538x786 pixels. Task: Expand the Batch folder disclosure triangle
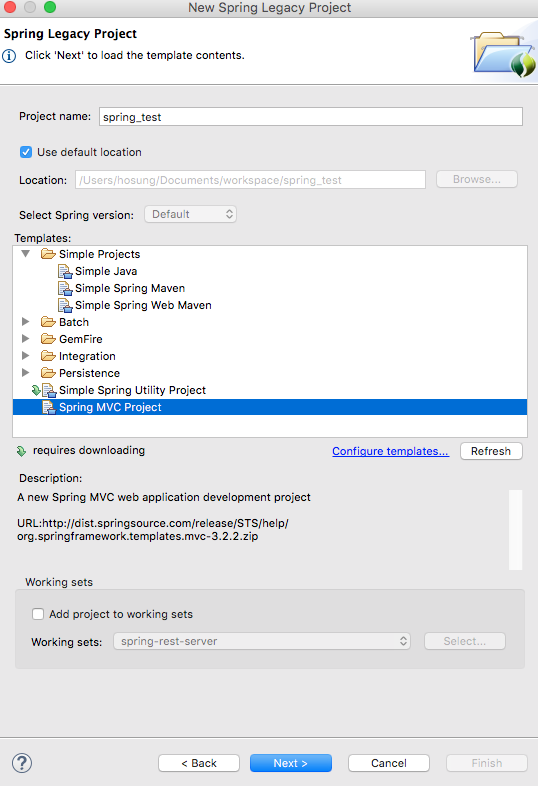[26, 322]
